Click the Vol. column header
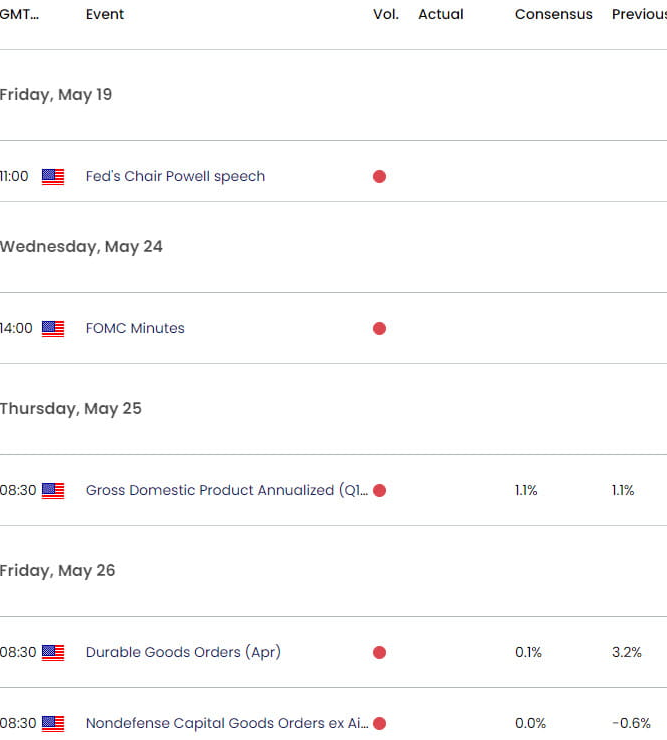667x740 pixels. click(386, 14)
